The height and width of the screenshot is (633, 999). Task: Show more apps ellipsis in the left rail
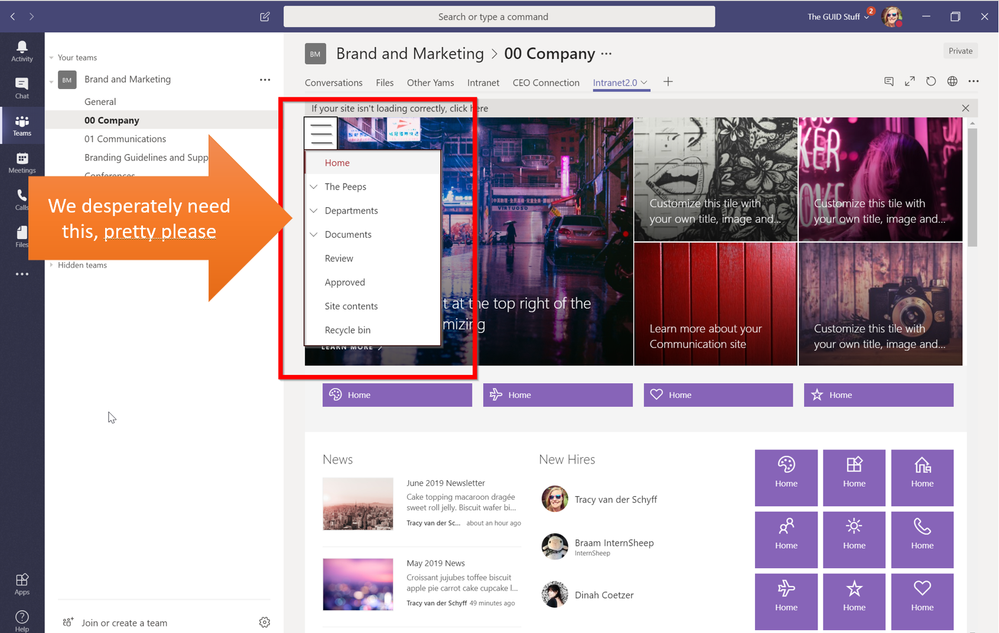click(x=22, y=274)
